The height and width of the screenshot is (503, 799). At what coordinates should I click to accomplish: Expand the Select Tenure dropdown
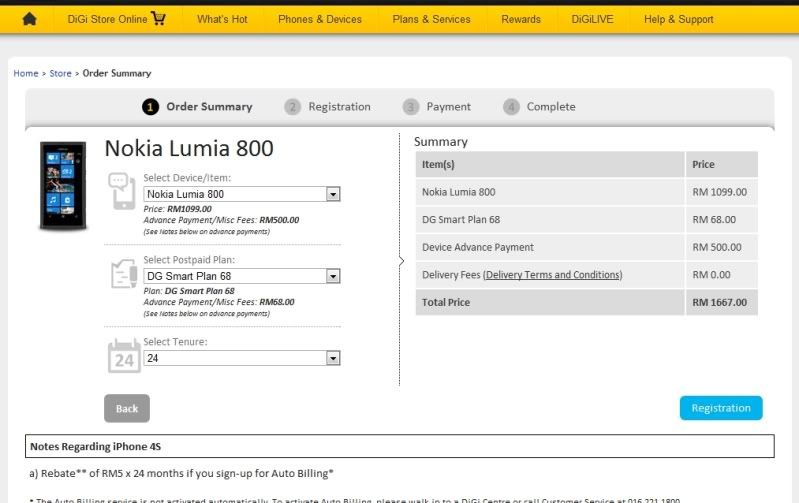333,358
